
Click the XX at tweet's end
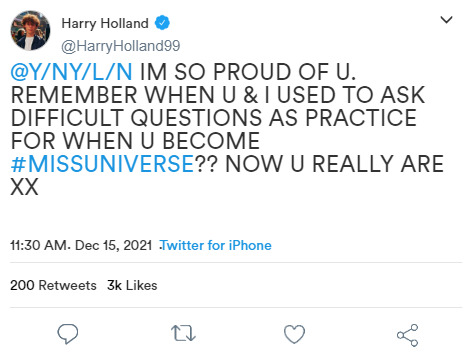[24, 187]
